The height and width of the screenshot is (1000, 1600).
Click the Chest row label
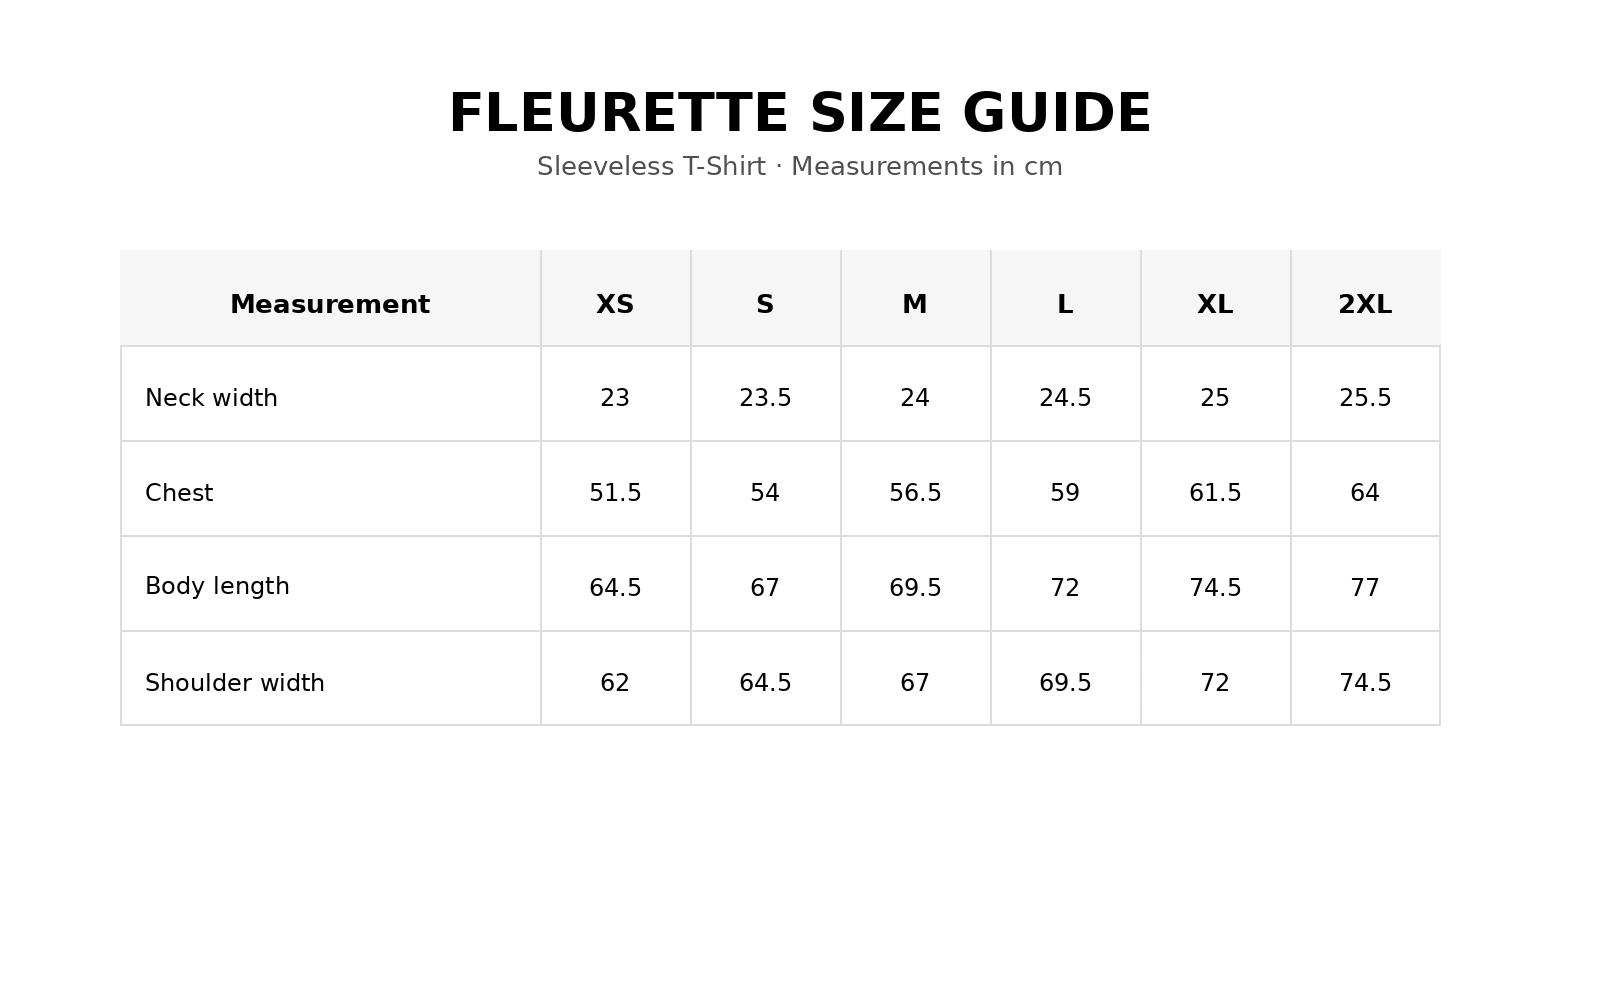(x=179, y=493)
